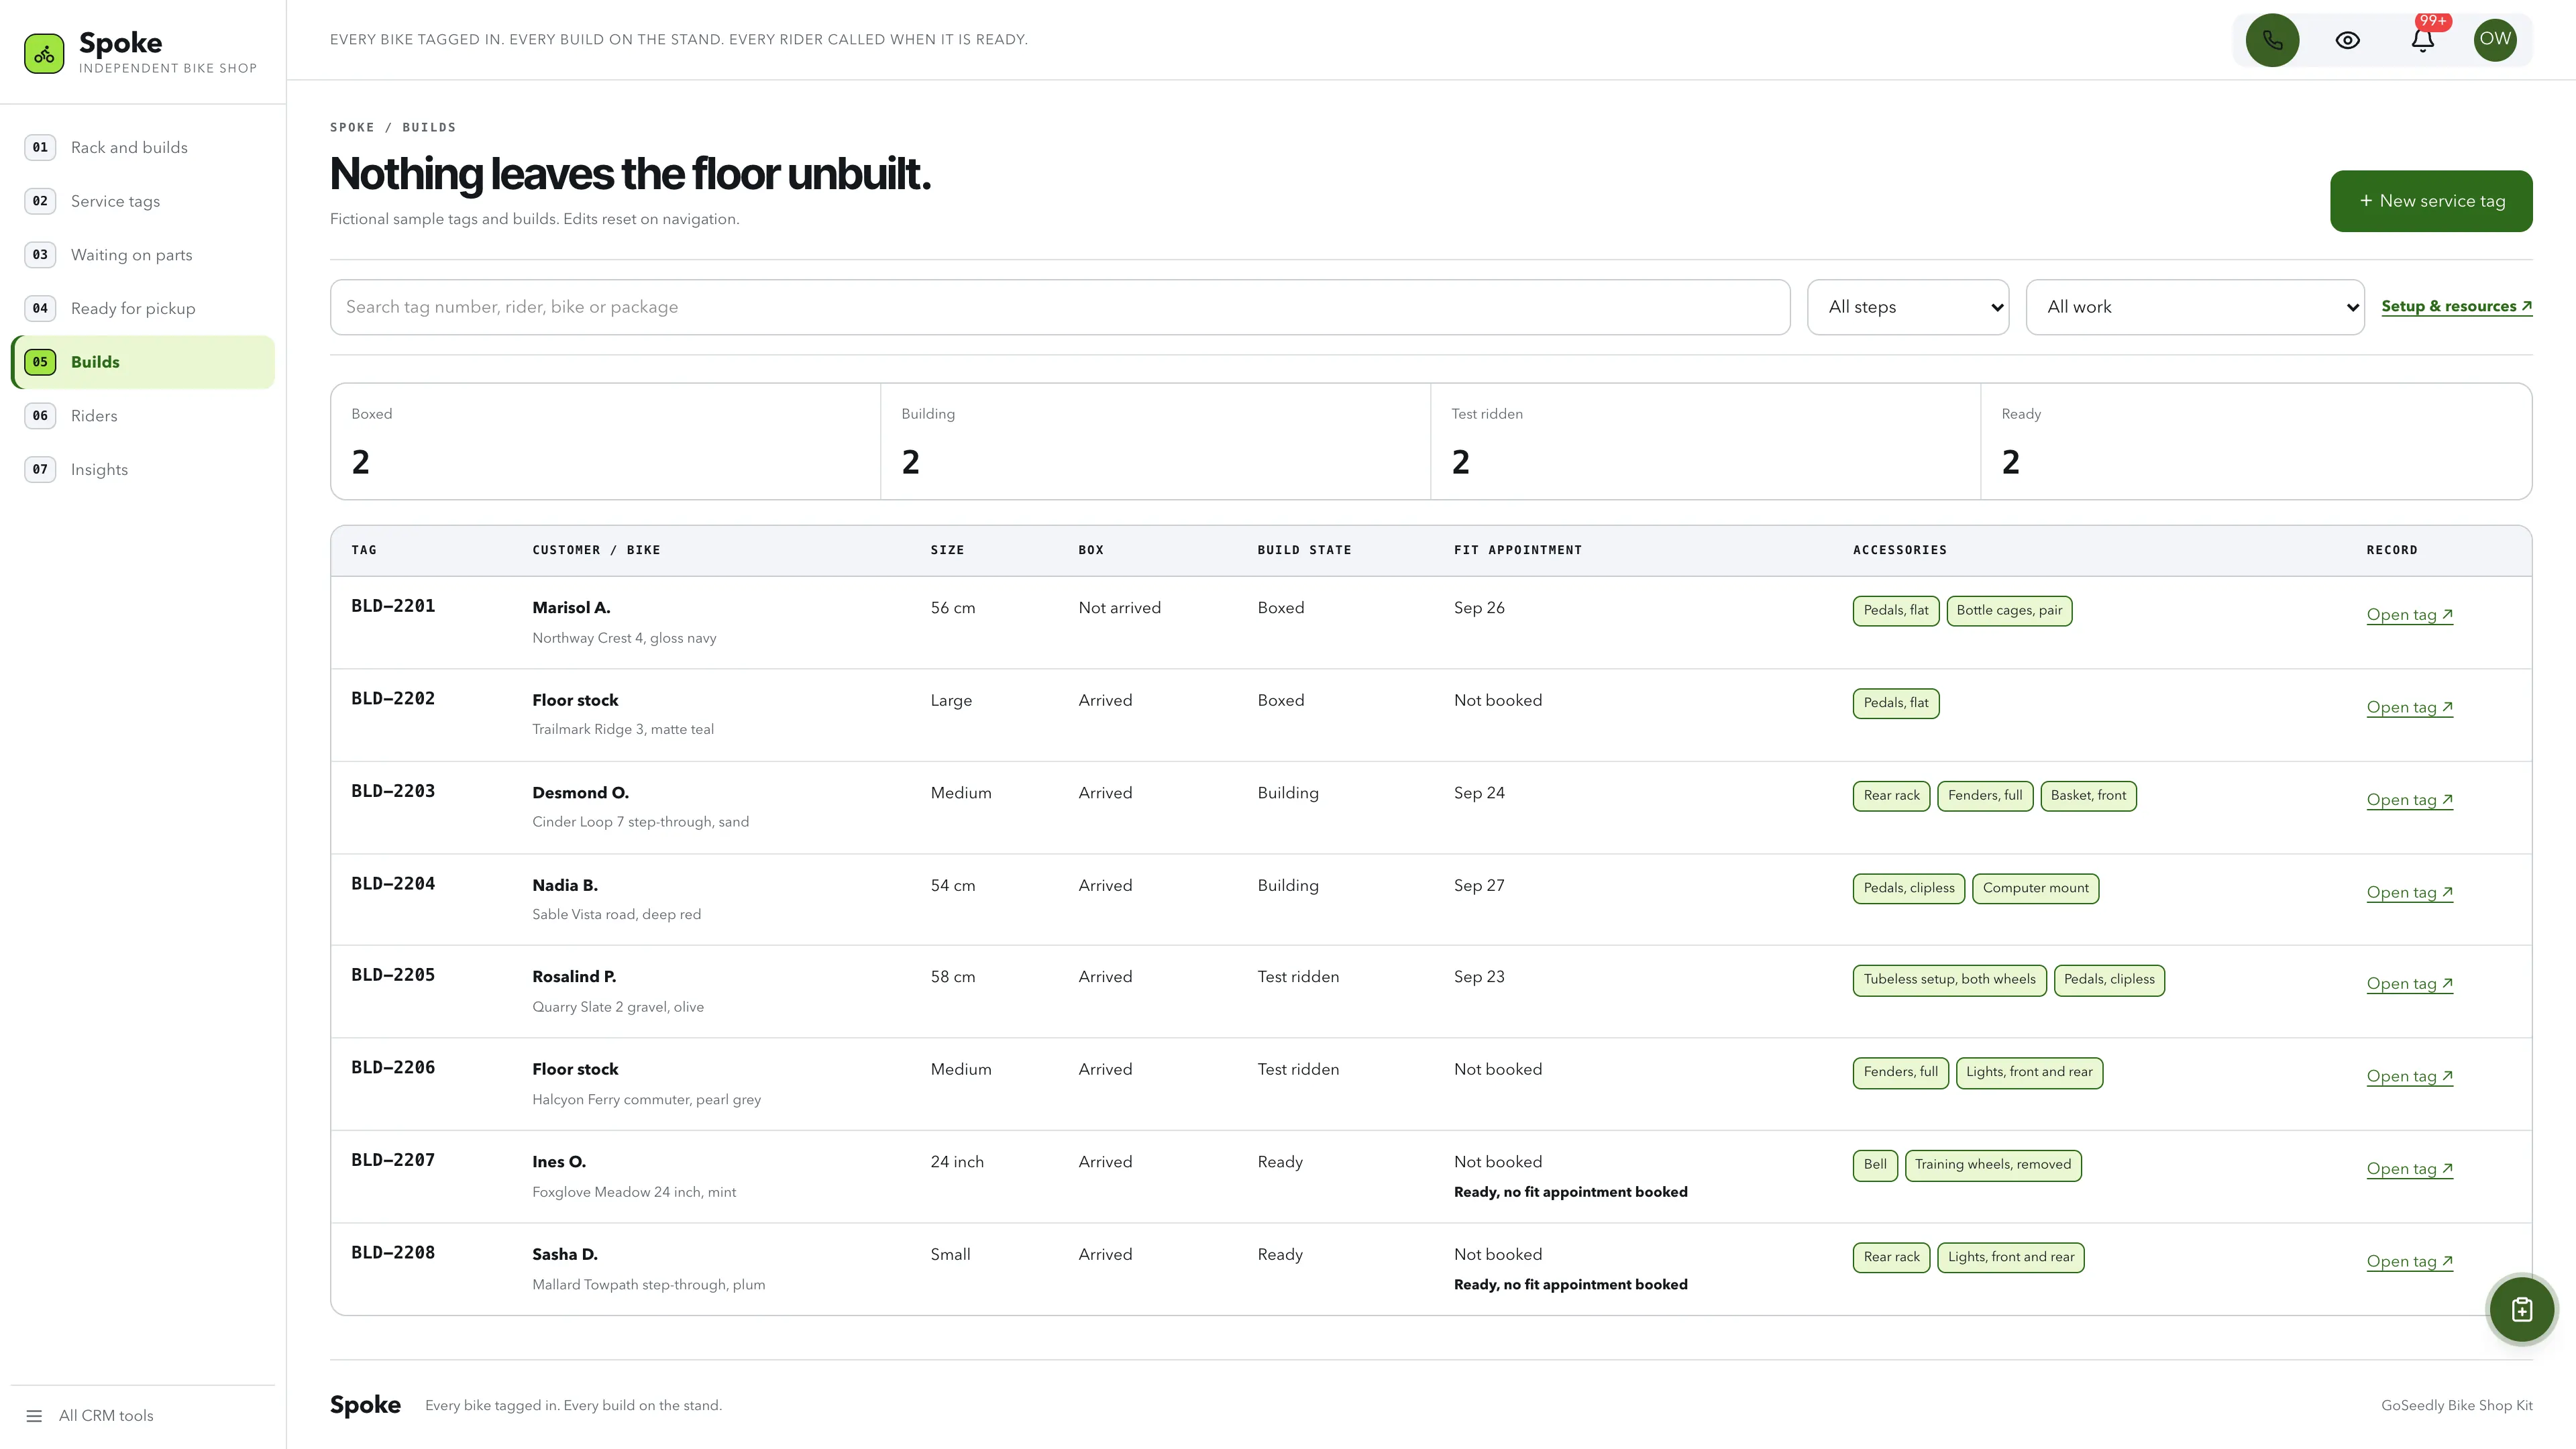Open tag for BLD-2207 Ines O.
2576x1449 pixels.
[2409, 1168]
